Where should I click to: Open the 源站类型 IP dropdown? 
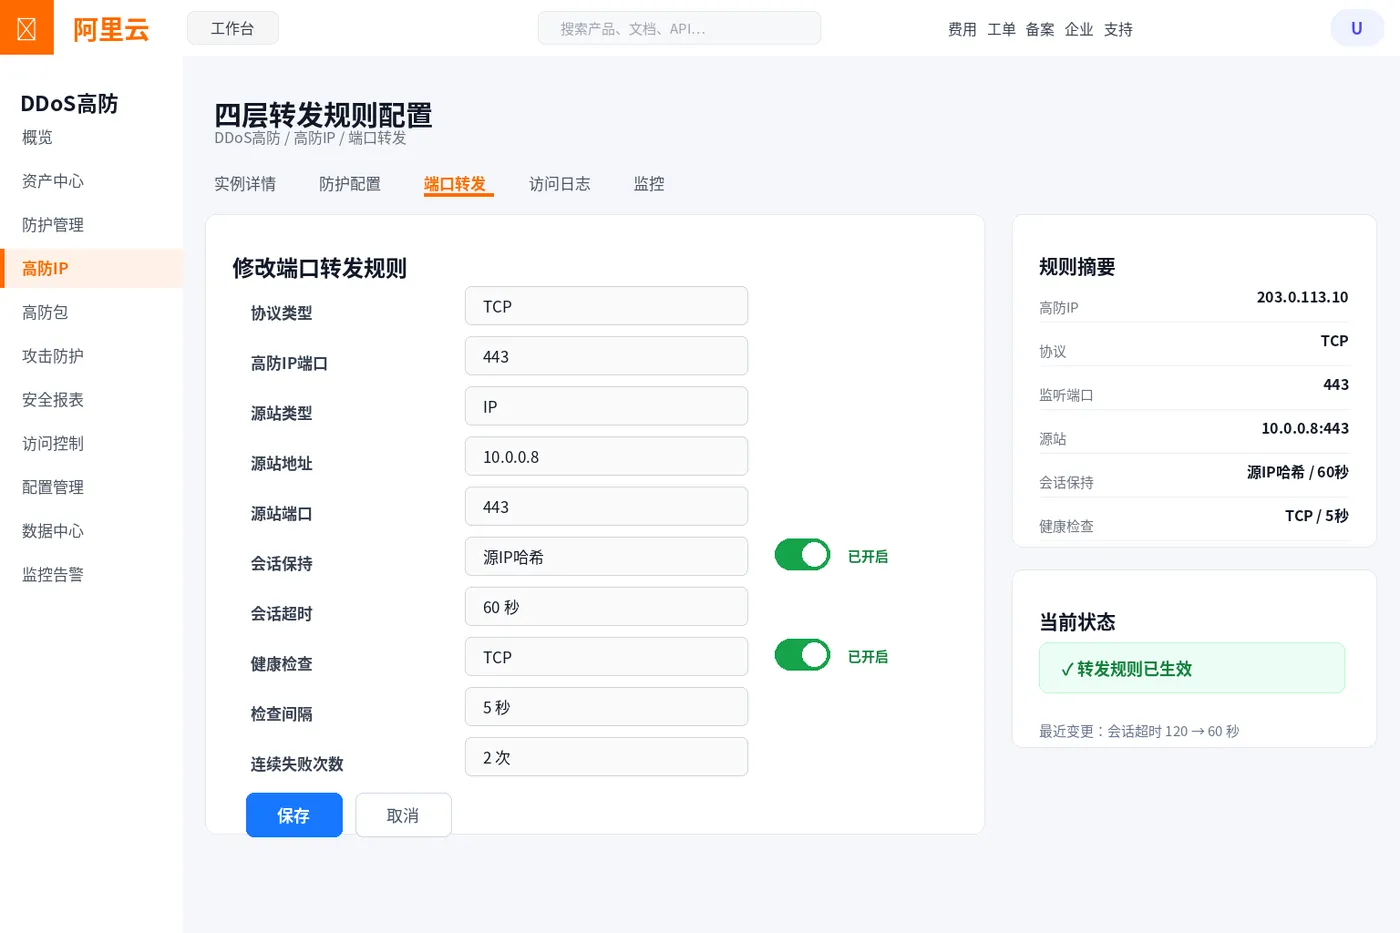(x=606, y=406)
